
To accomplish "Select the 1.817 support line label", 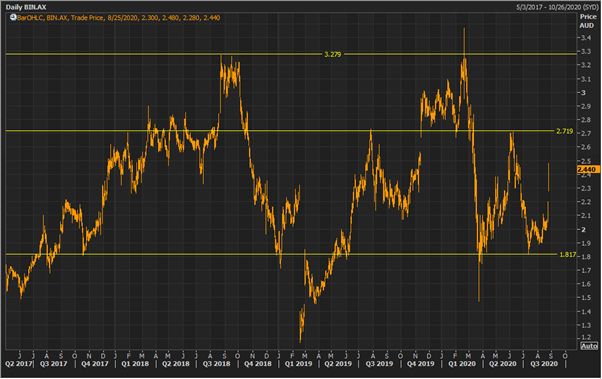I will click(567, 255).
